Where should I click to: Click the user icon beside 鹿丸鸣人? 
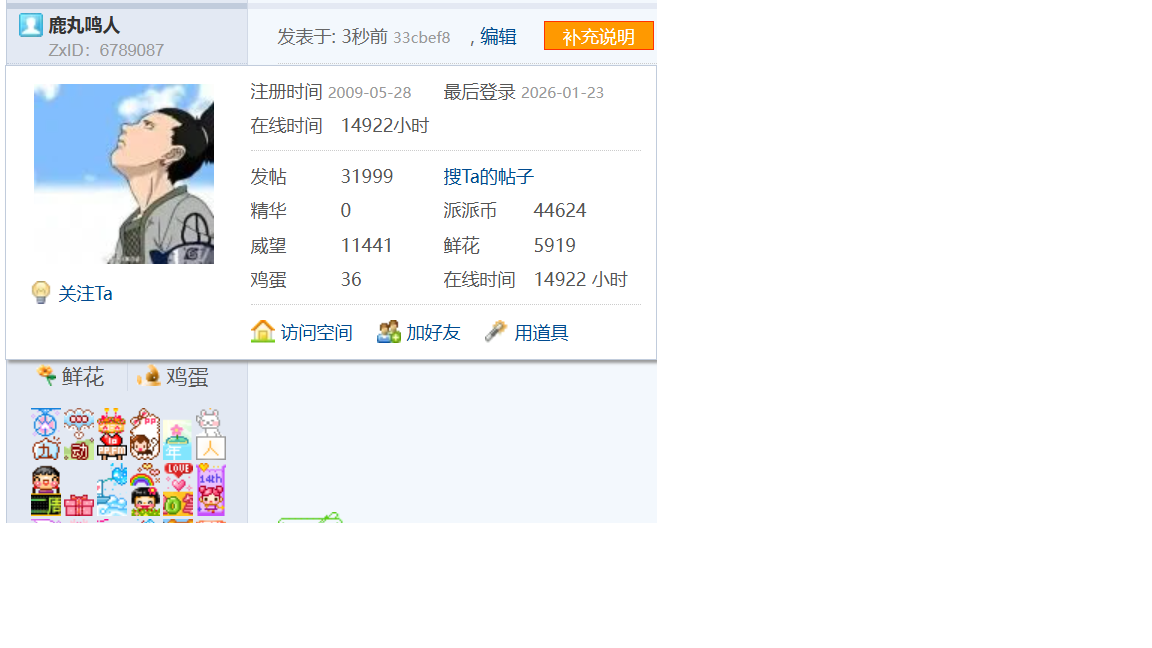31,25
